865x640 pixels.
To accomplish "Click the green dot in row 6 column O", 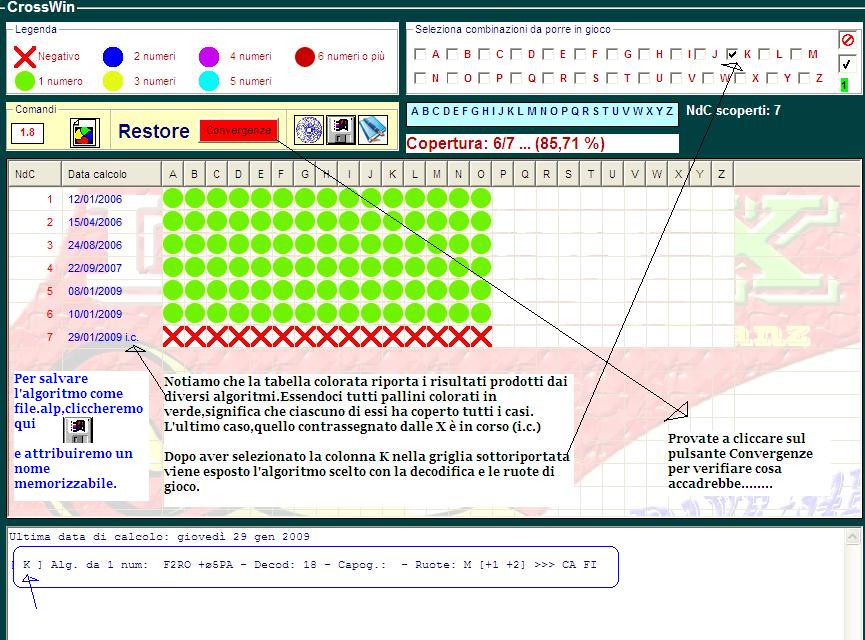I will [x=481, y=313].
